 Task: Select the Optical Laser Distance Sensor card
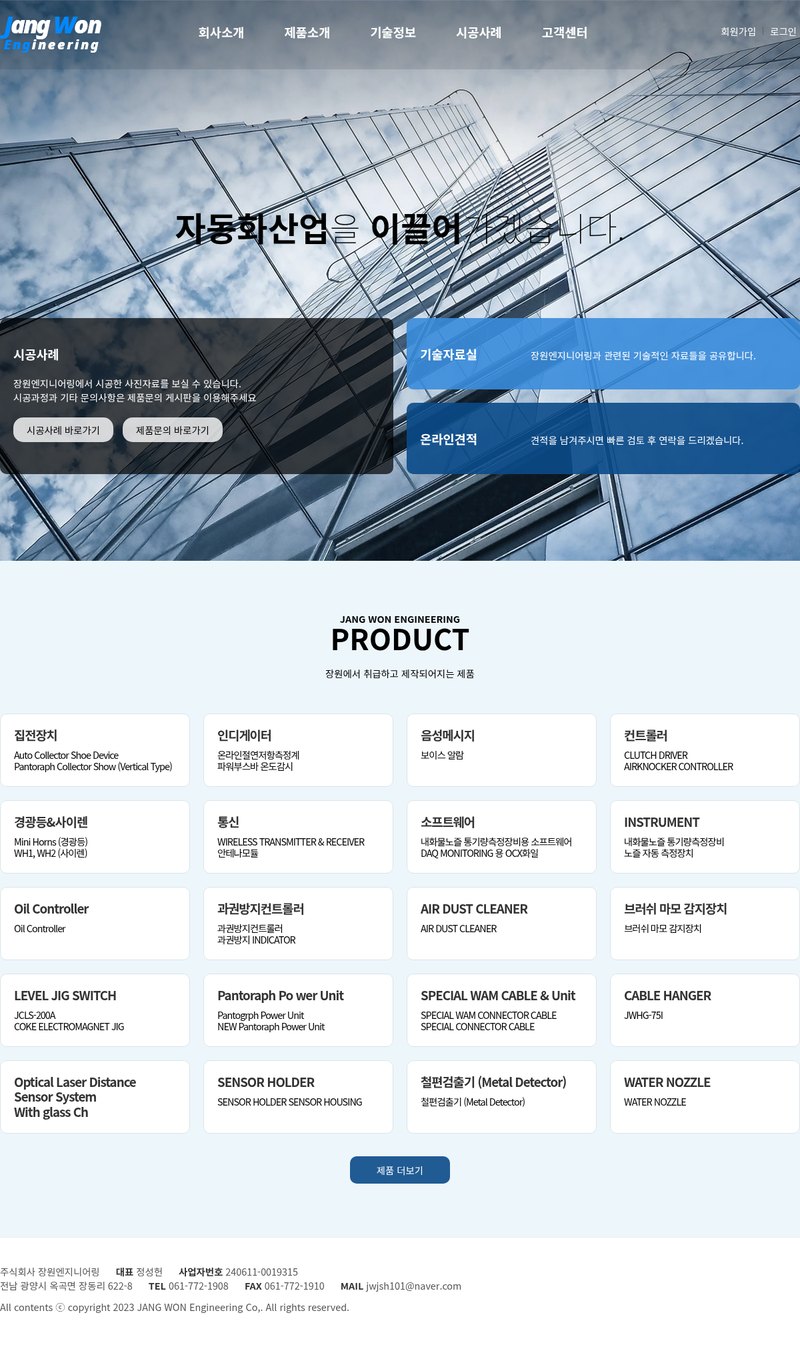pyautogui.click(x=95, y=1097)
